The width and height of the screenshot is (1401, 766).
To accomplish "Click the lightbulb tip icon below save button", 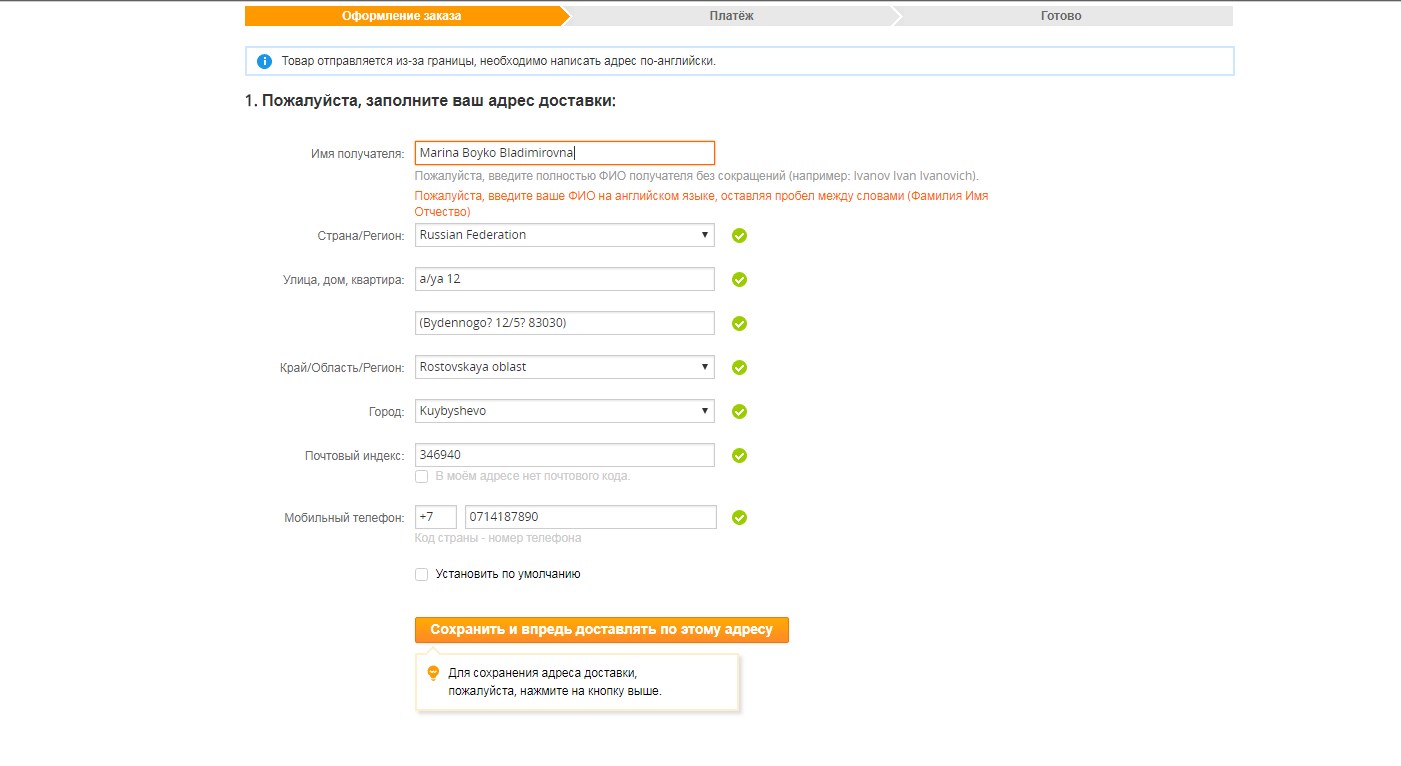I will [433, 673].
